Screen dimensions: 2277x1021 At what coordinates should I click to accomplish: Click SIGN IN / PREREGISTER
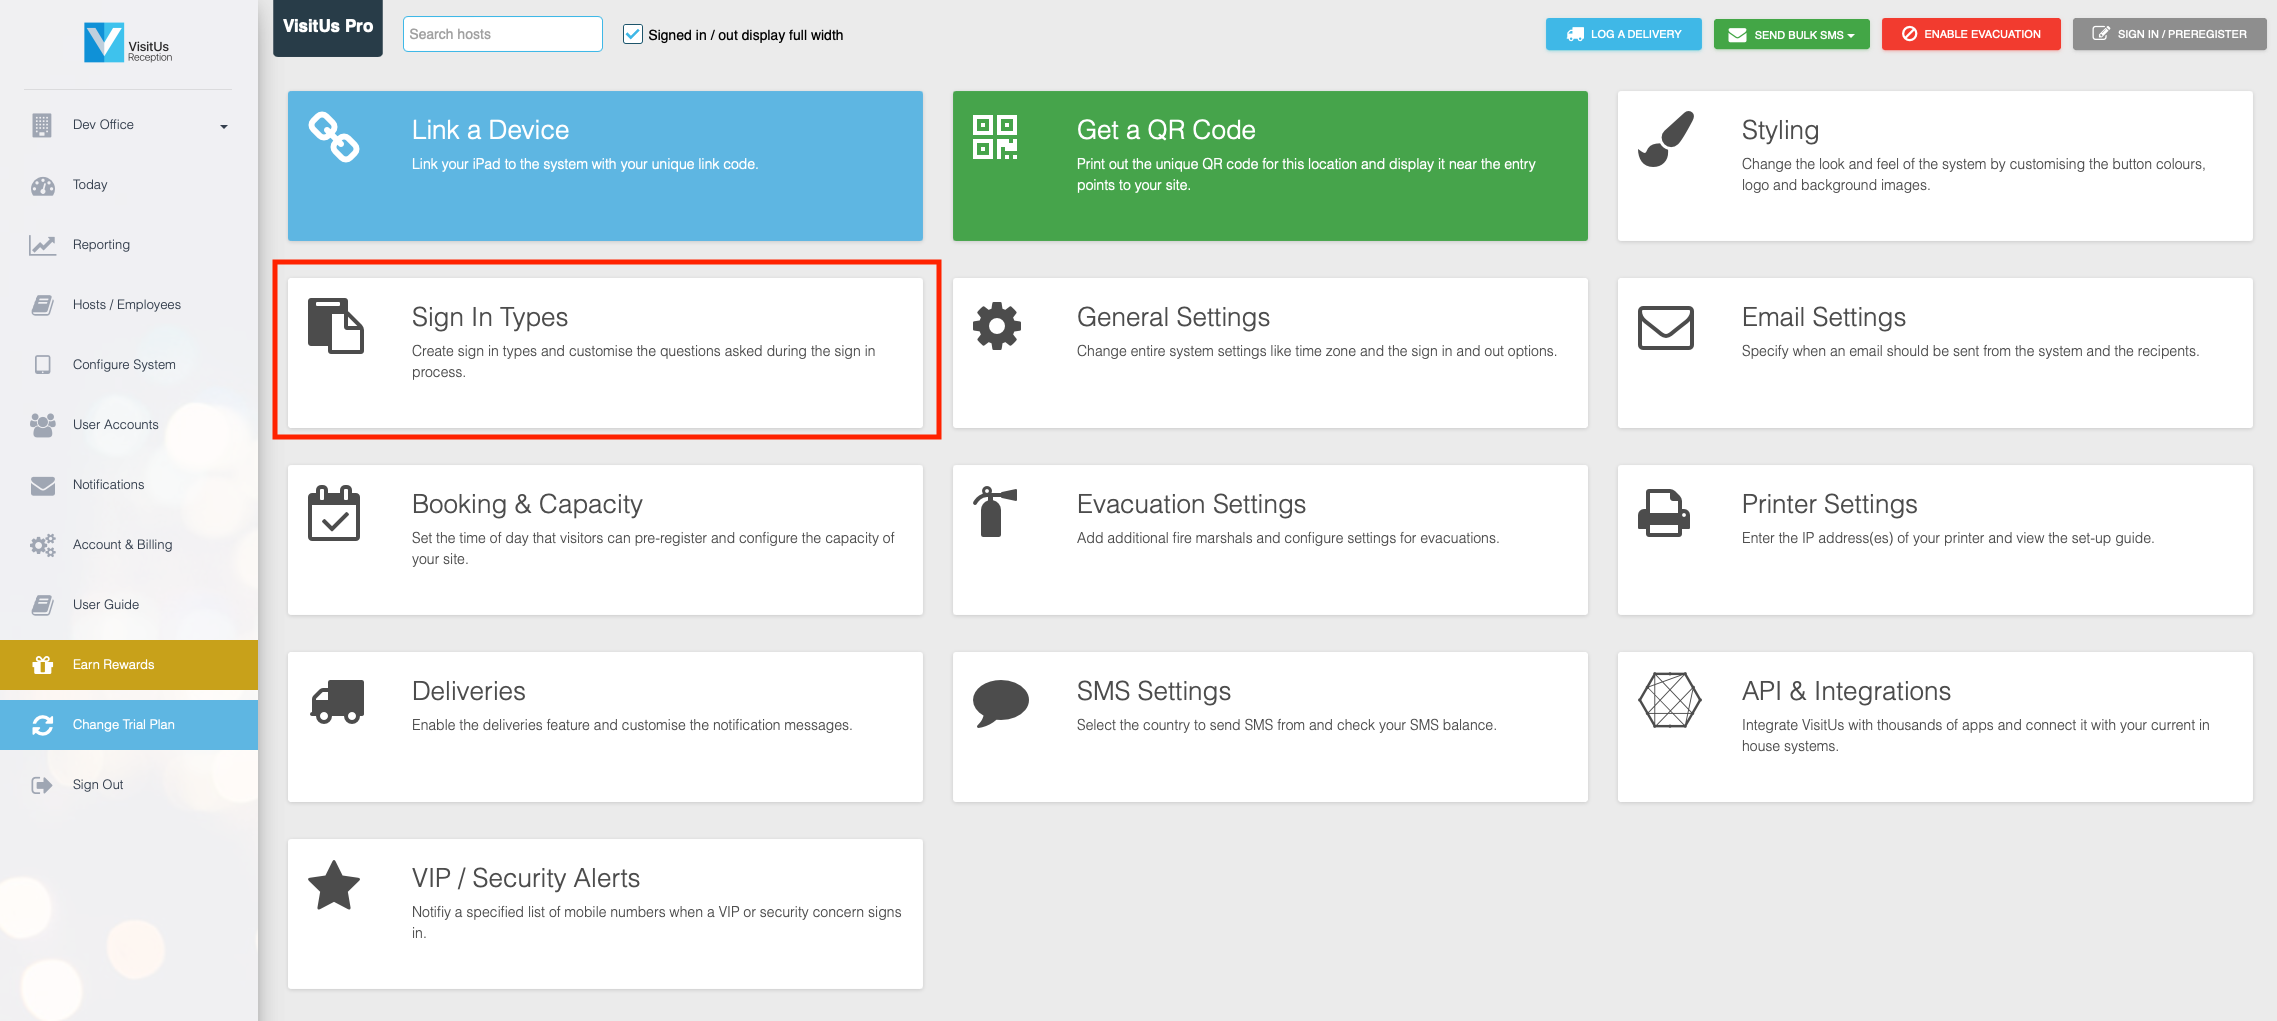pyautogui.click(x=2169, y=33)
